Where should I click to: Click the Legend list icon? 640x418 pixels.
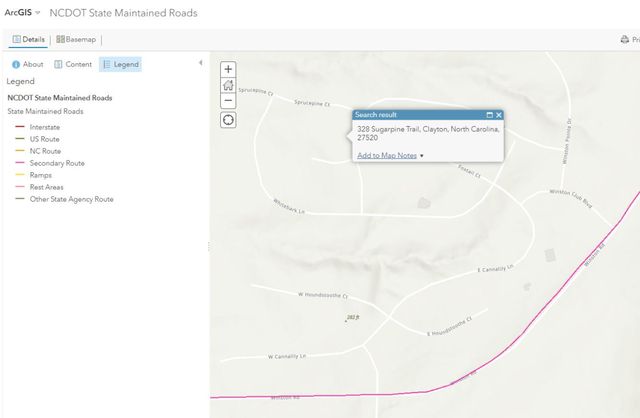[107, 64]
